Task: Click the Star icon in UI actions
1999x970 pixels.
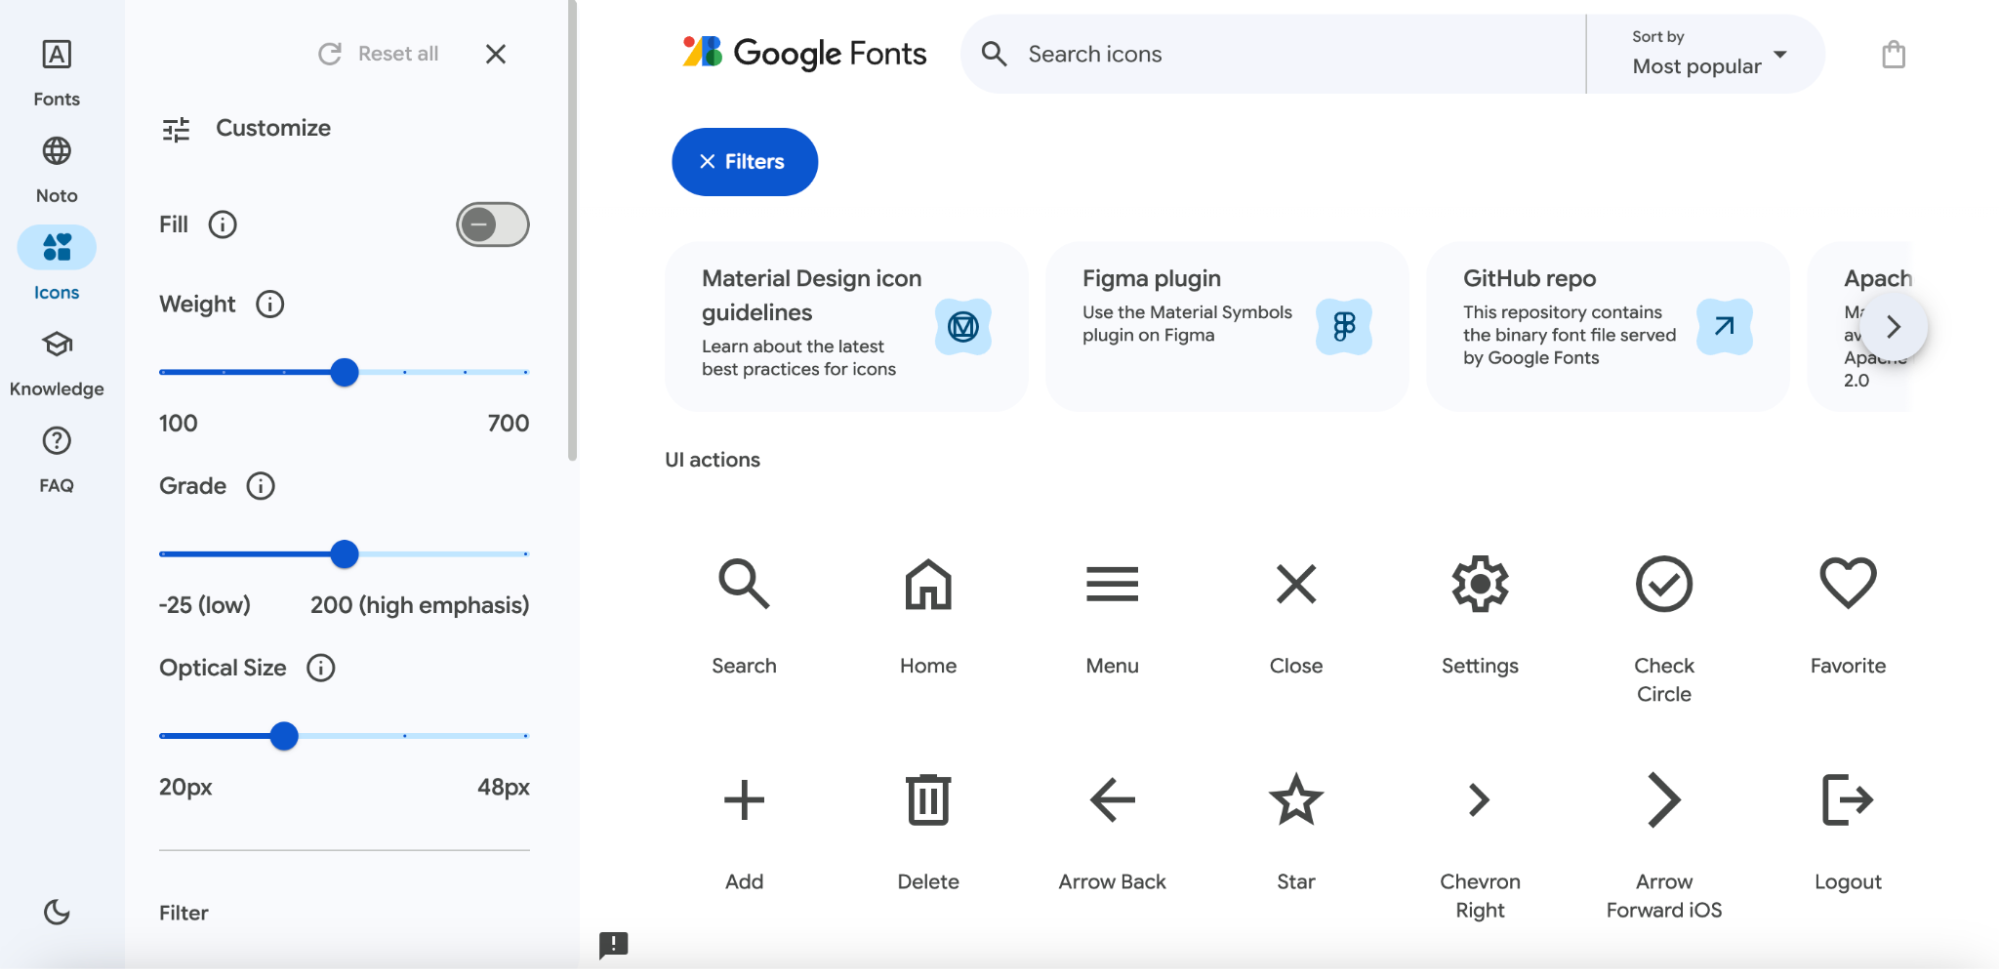Action: [x=1295, y=799]
